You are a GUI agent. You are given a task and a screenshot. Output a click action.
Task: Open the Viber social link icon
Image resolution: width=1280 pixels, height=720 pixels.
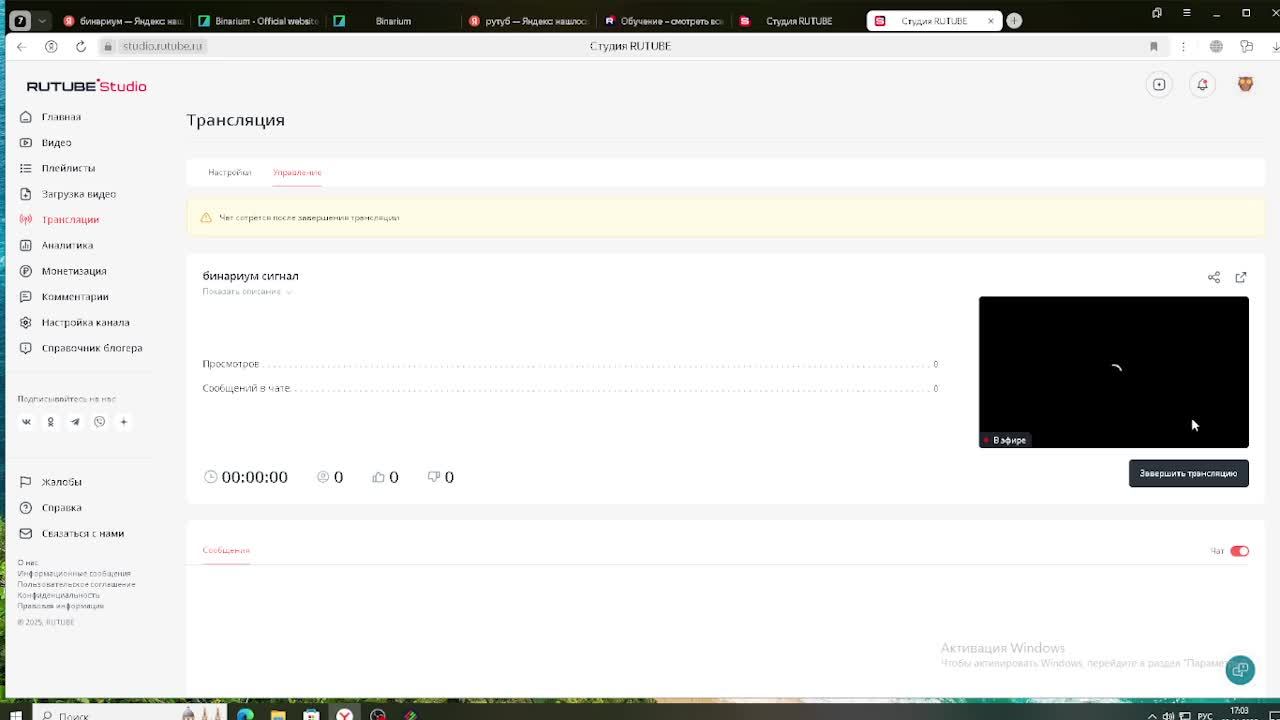[x=99, y=422]
